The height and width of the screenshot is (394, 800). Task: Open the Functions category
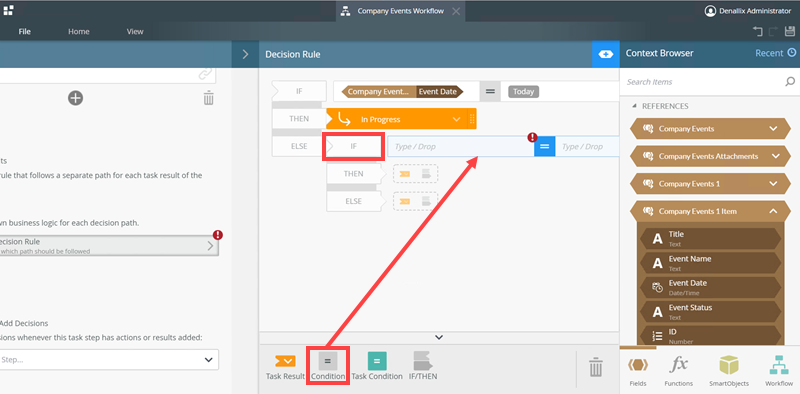(679, 371)
